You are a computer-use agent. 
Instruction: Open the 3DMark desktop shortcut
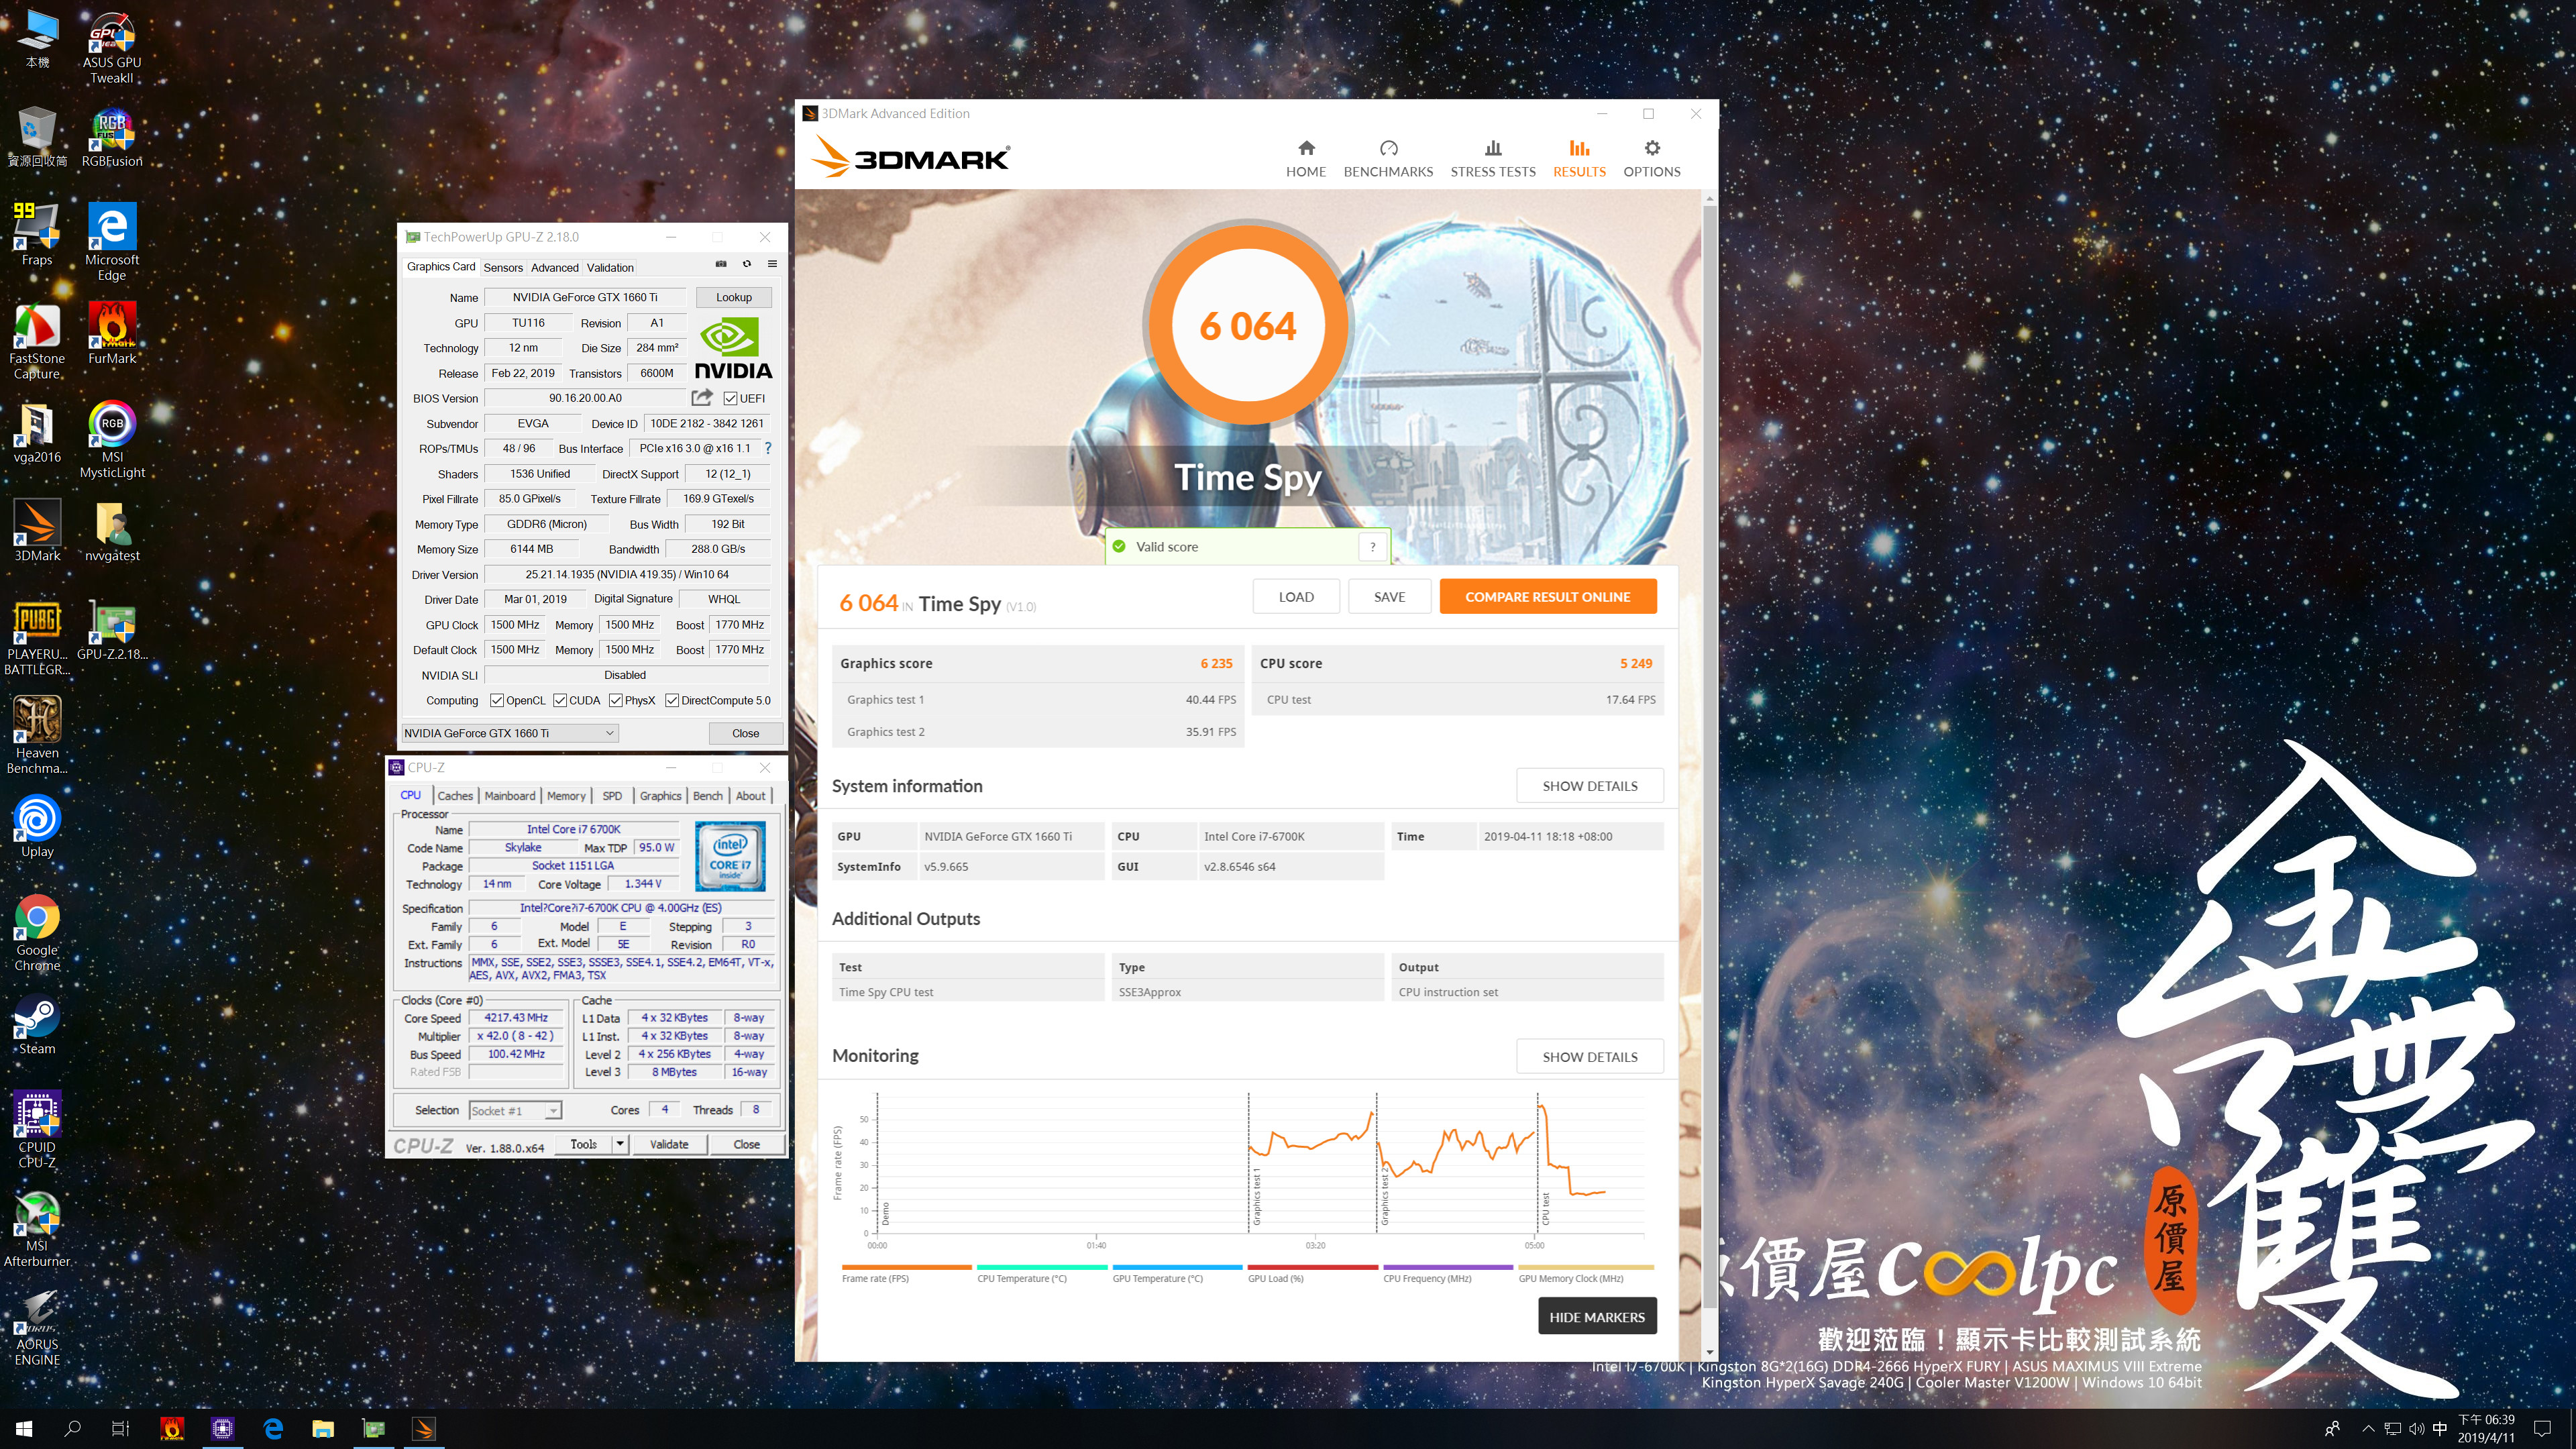tap(37, 530)
